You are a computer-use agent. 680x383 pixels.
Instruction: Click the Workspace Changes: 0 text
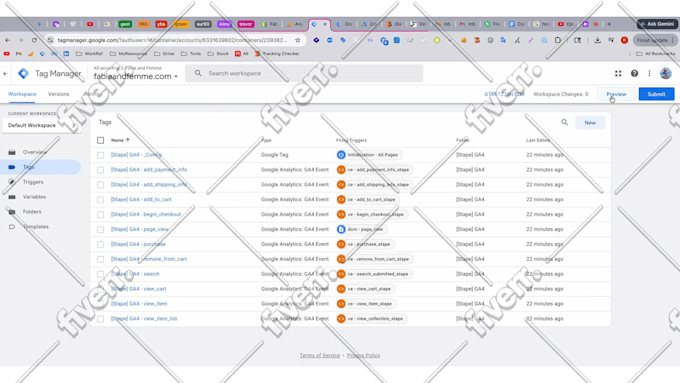pyautogui.click(x=561, y=94)
